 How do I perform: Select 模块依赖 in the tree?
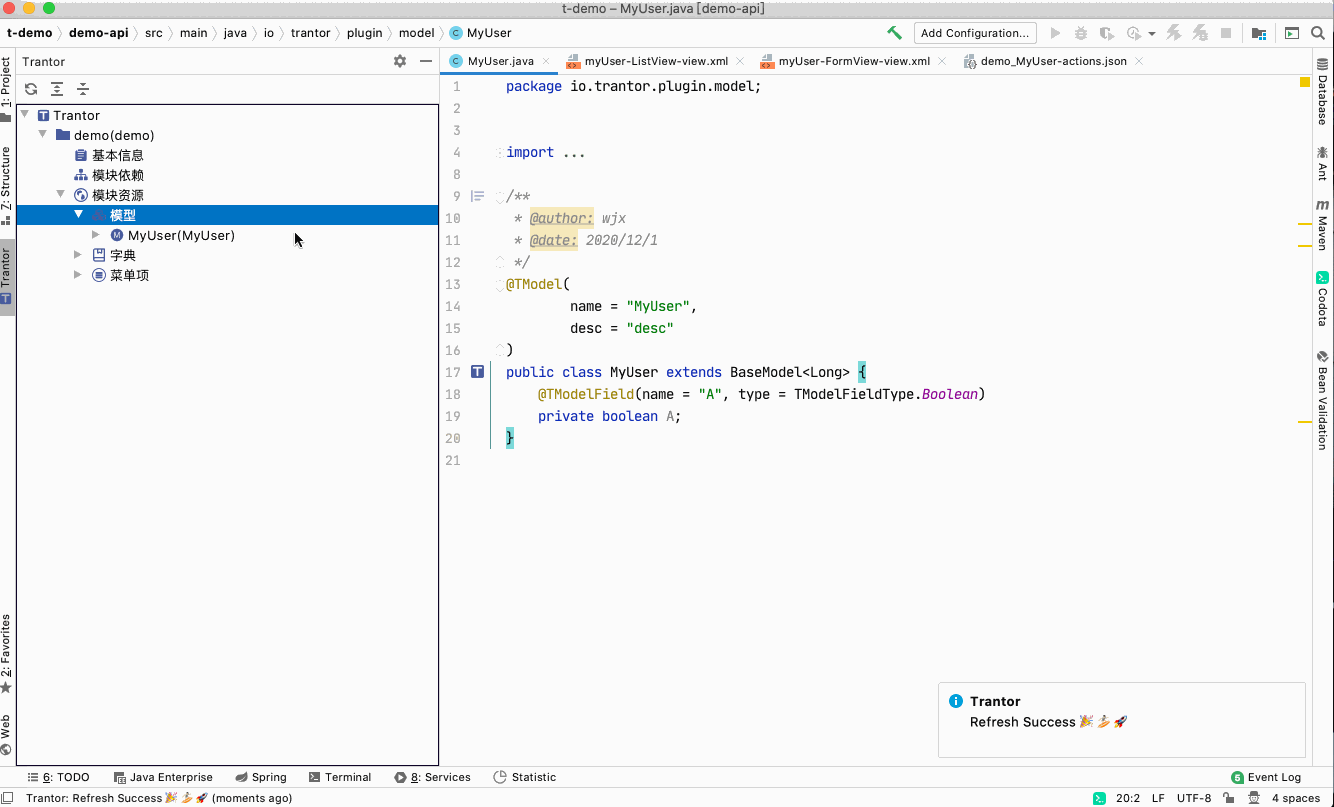pyautogui.click(x=118, y=175)
